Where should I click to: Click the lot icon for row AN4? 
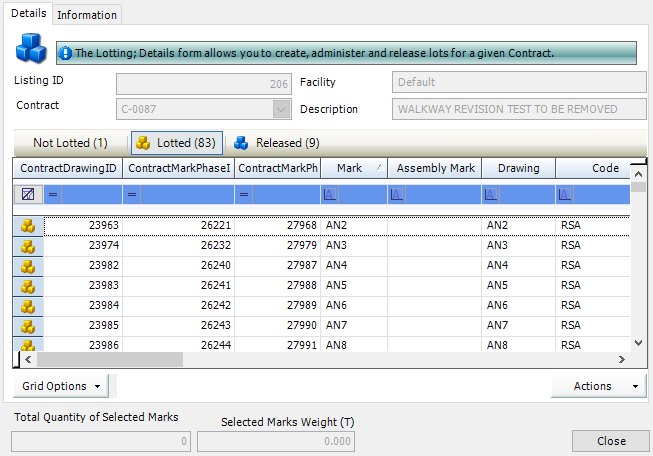pos(28,266)
